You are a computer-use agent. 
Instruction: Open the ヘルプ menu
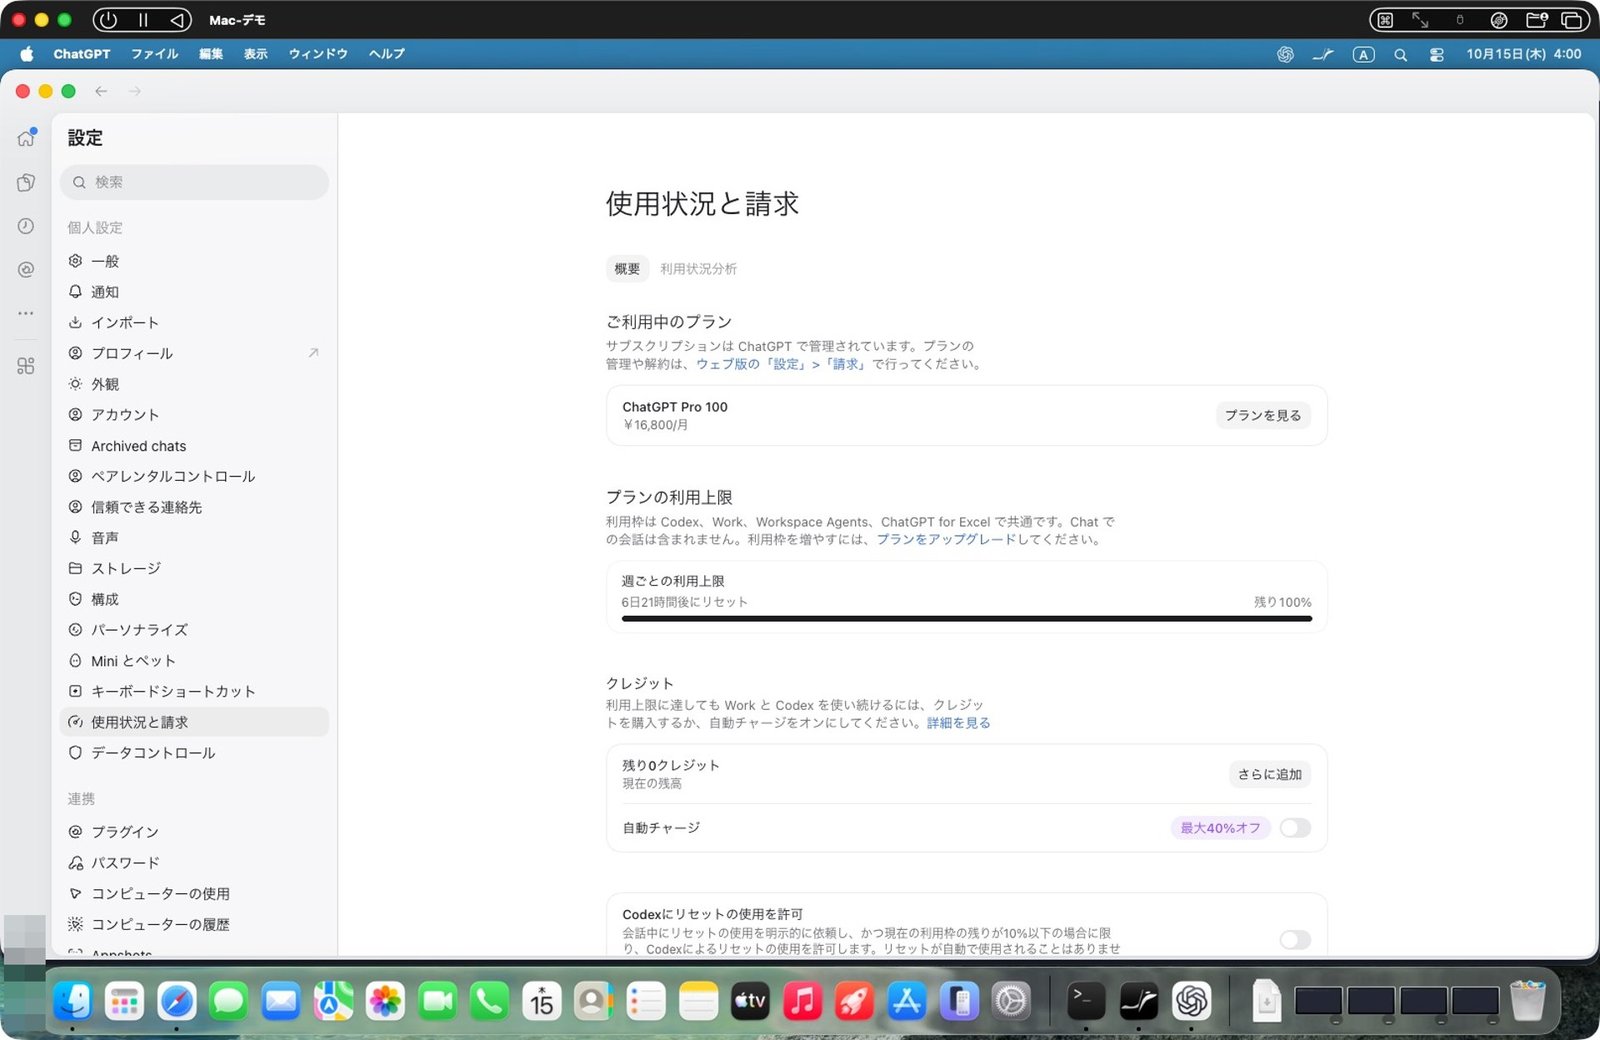(387, 54)
